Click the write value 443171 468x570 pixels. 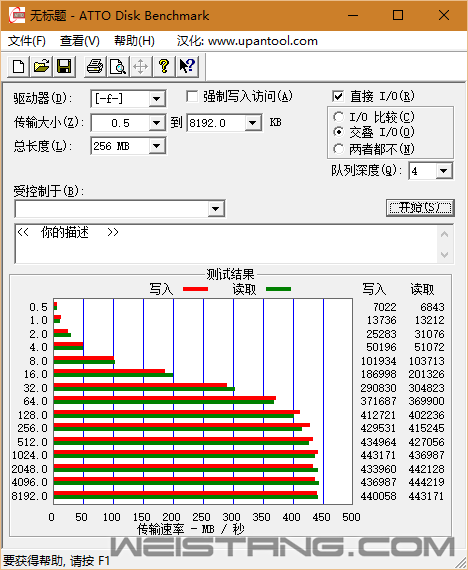(x=378, y=455)
